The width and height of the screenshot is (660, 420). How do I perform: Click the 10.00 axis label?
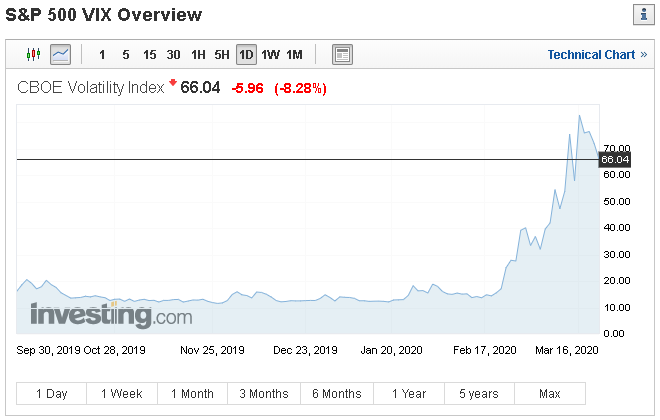point(617,308)
